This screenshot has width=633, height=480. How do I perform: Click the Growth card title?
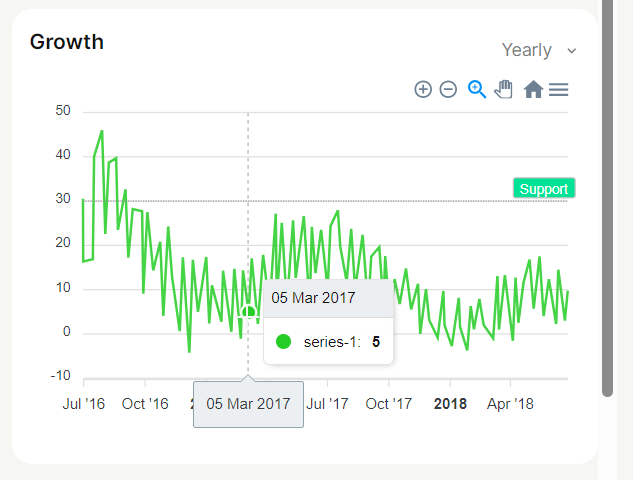coord(67,42)
